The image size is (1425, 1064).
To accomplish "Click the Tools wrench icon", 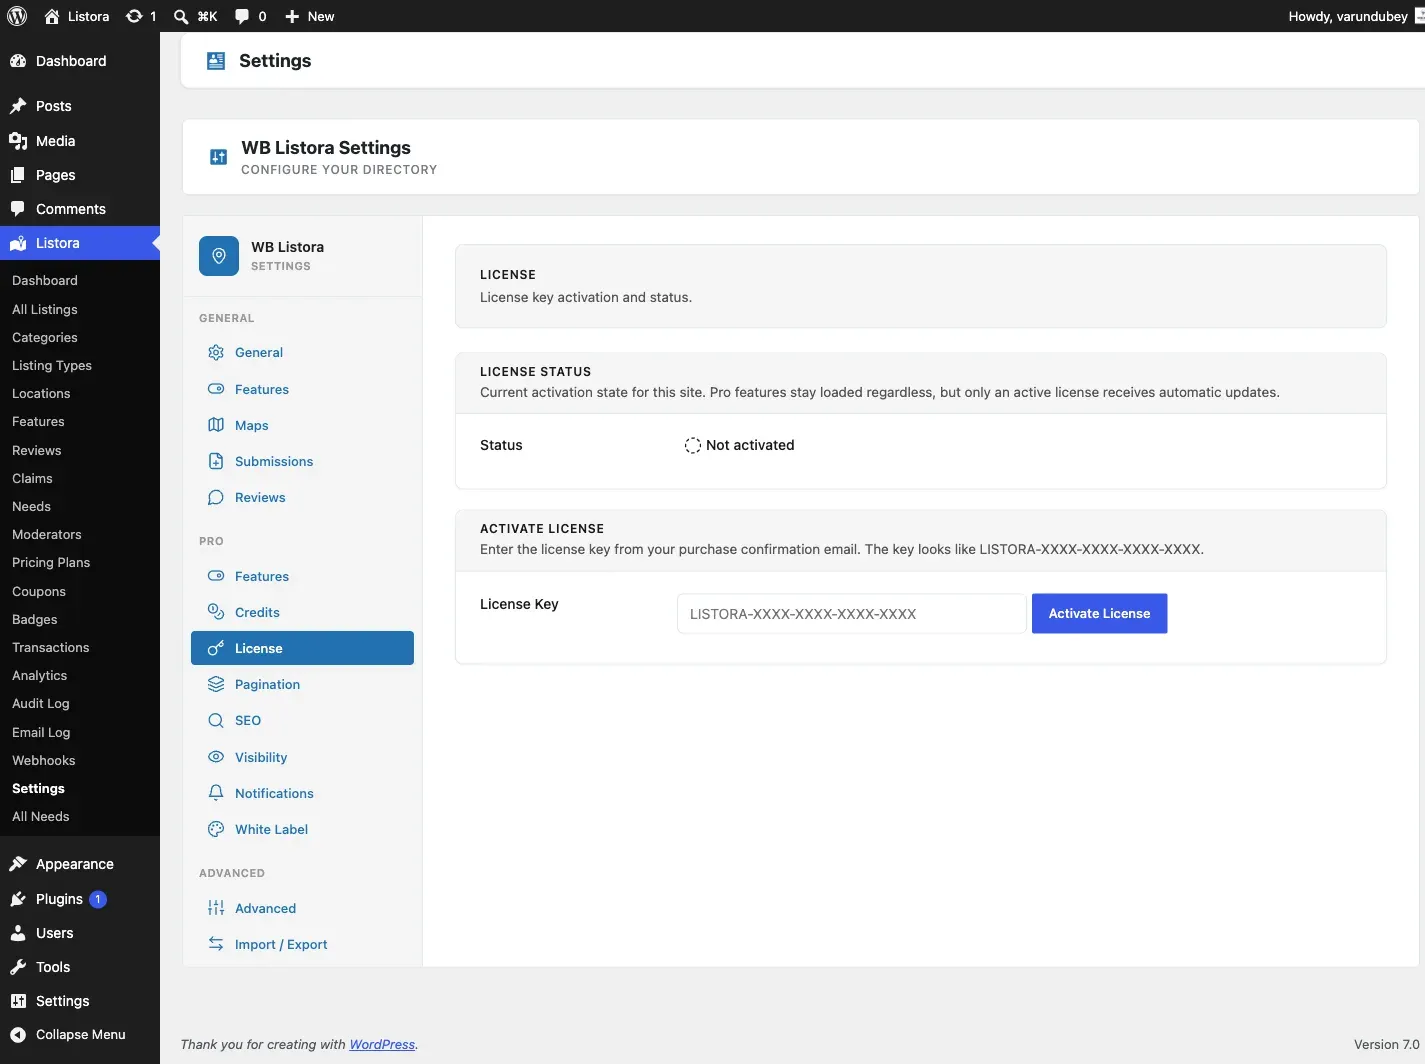I will pos(18,967).
